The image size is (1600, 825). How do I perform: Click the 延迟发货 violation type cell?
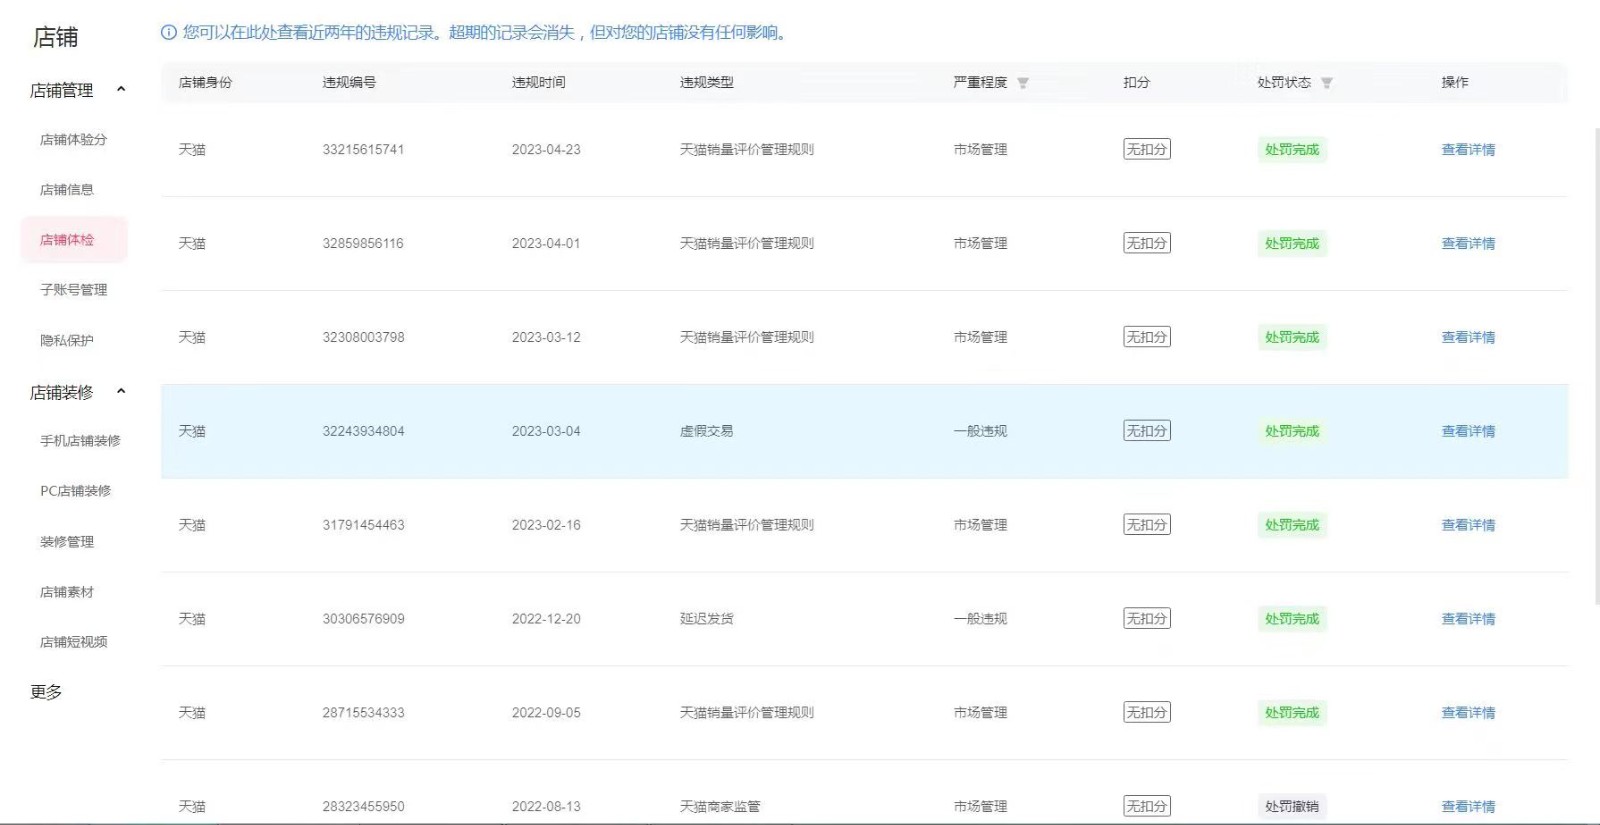tap(707, 619)
